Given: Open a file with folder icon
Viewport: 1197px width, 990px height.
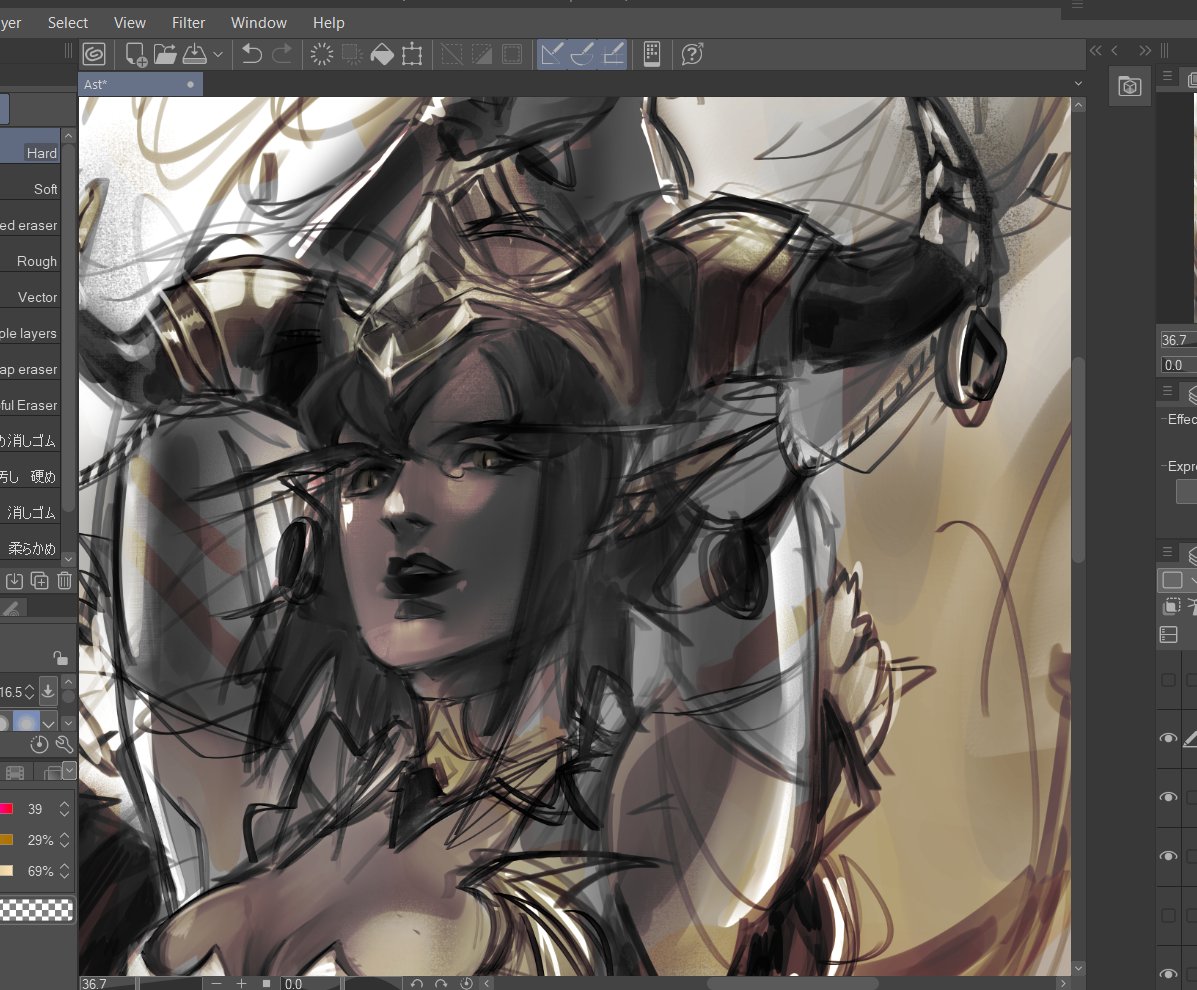Looking at the screenshot, I should pyautogui.click(x=165, y=54).
